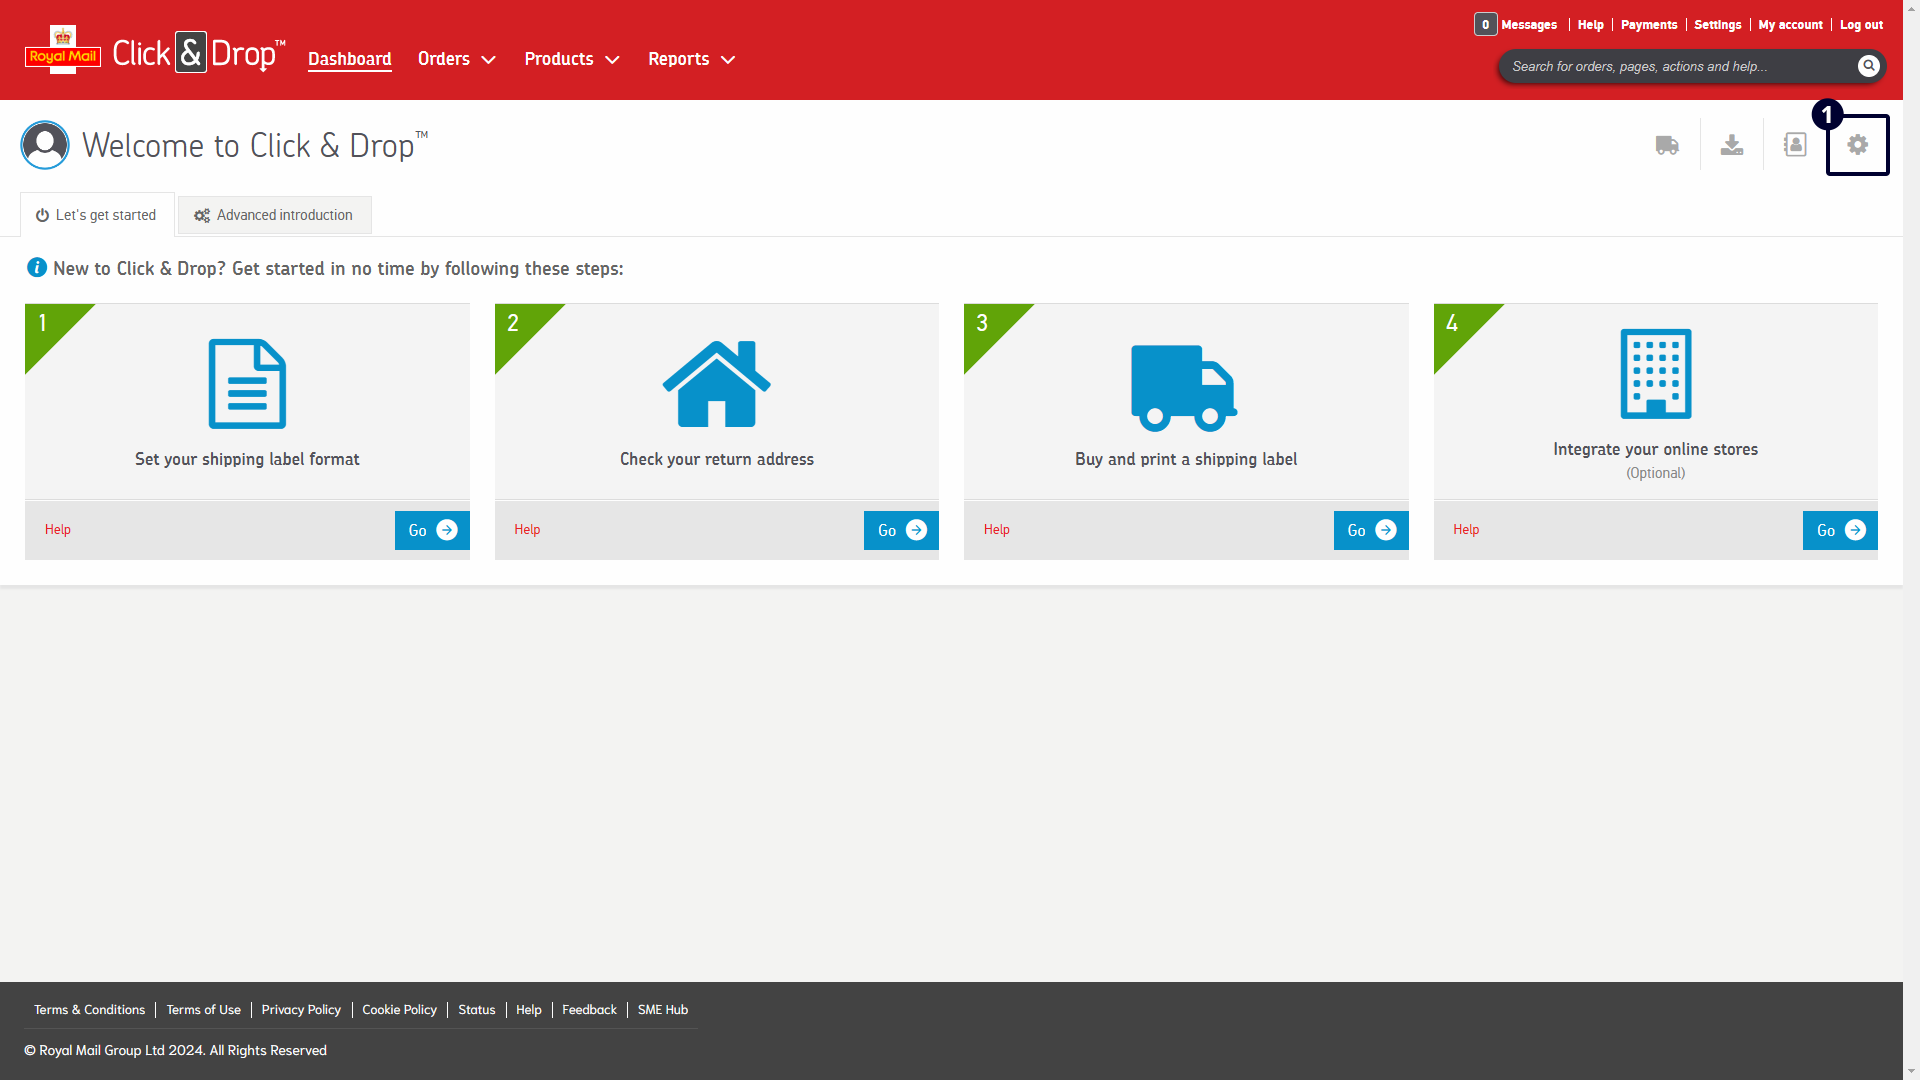Image resolution: width=1920 pixels, height=1080 pixels.
Task: Switch to Let's get started tab
Action: [97, 215]
